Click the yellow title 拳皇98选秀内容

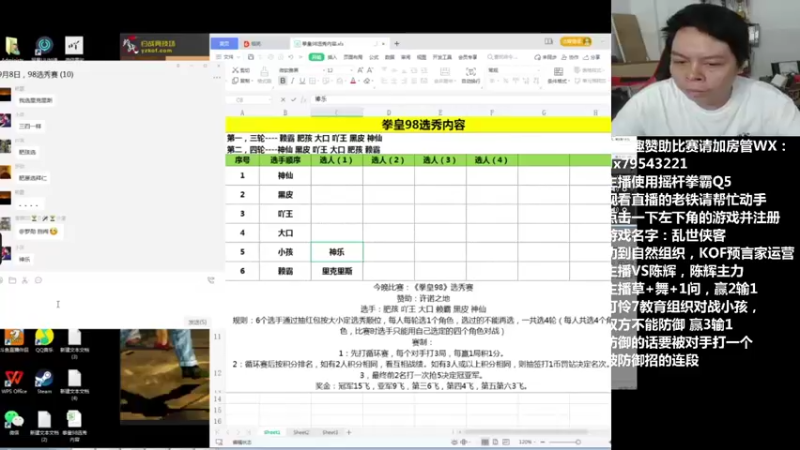pyautogui.click(x=423, y=124)
